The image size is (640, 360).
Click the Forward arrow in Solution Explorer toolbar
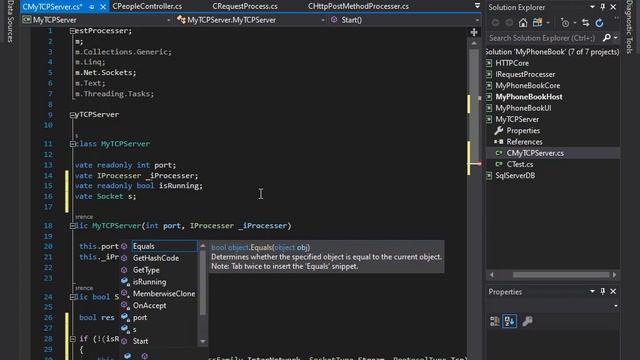tap(509, 23)
